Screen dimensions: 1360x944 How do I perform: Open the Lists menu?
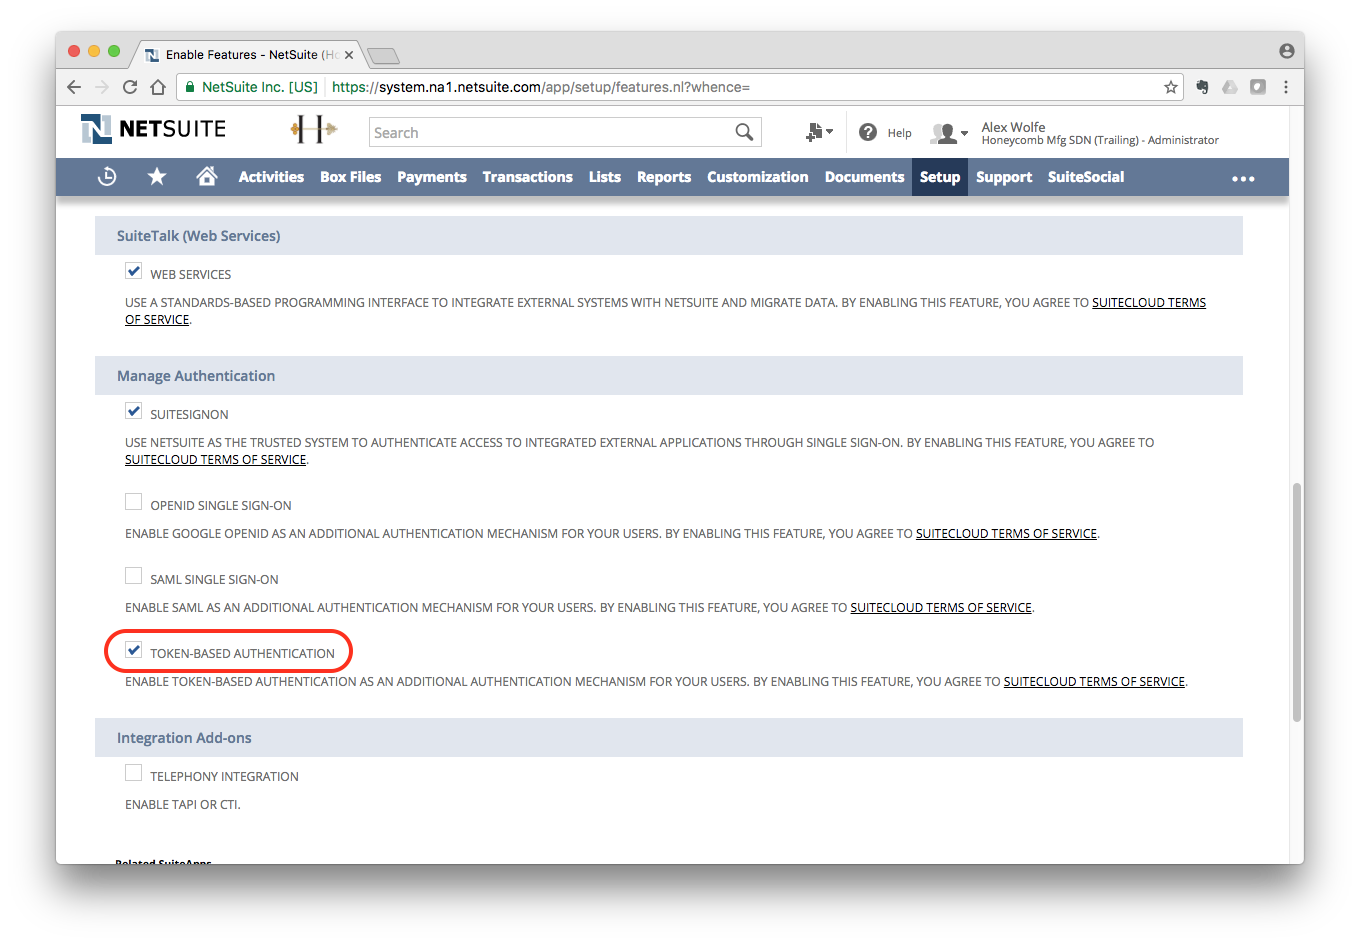click(605, 177)
